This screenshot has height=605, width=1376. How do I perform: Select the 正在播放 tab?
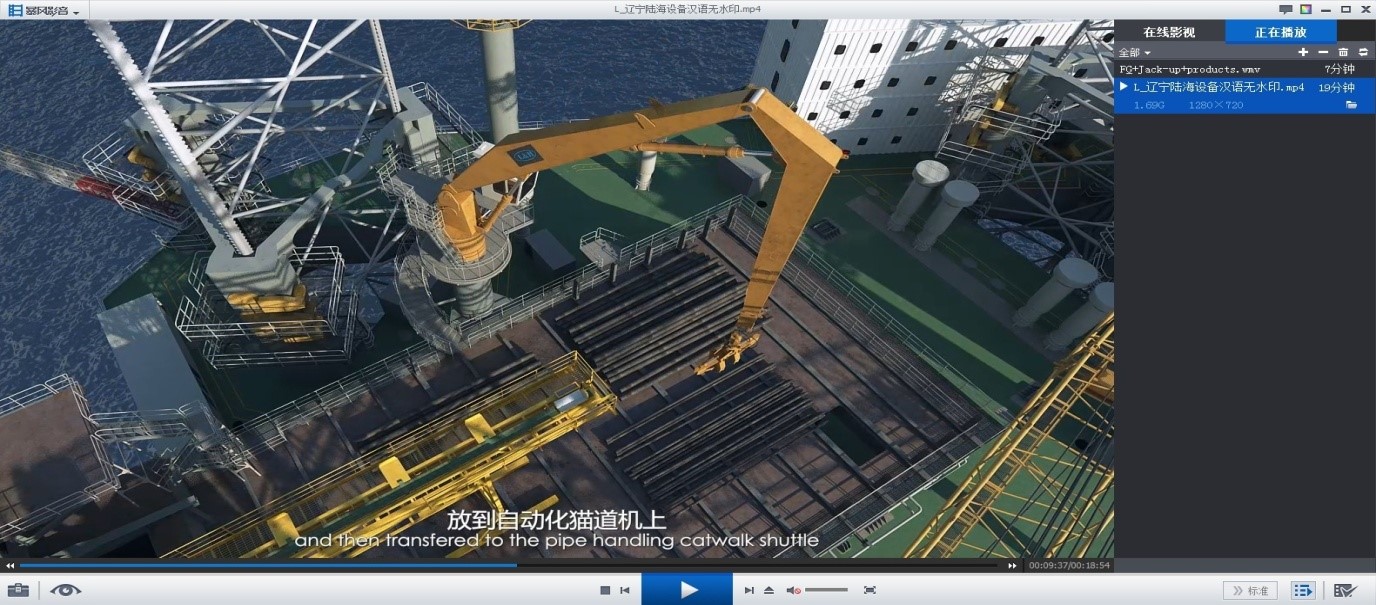click(1281, 32)
